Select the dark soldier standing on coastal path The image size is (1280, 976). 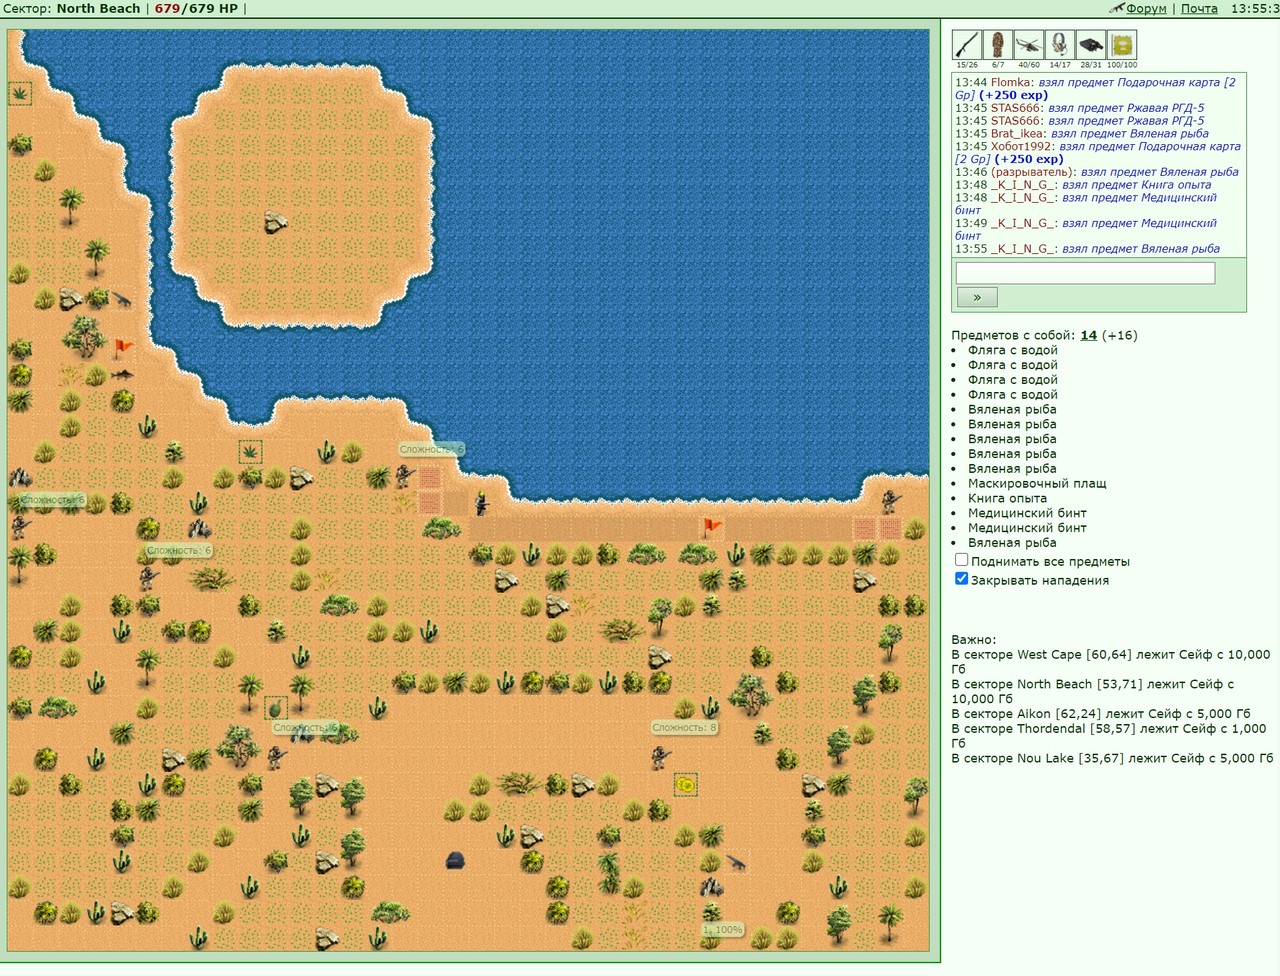[x=481, y=502]
